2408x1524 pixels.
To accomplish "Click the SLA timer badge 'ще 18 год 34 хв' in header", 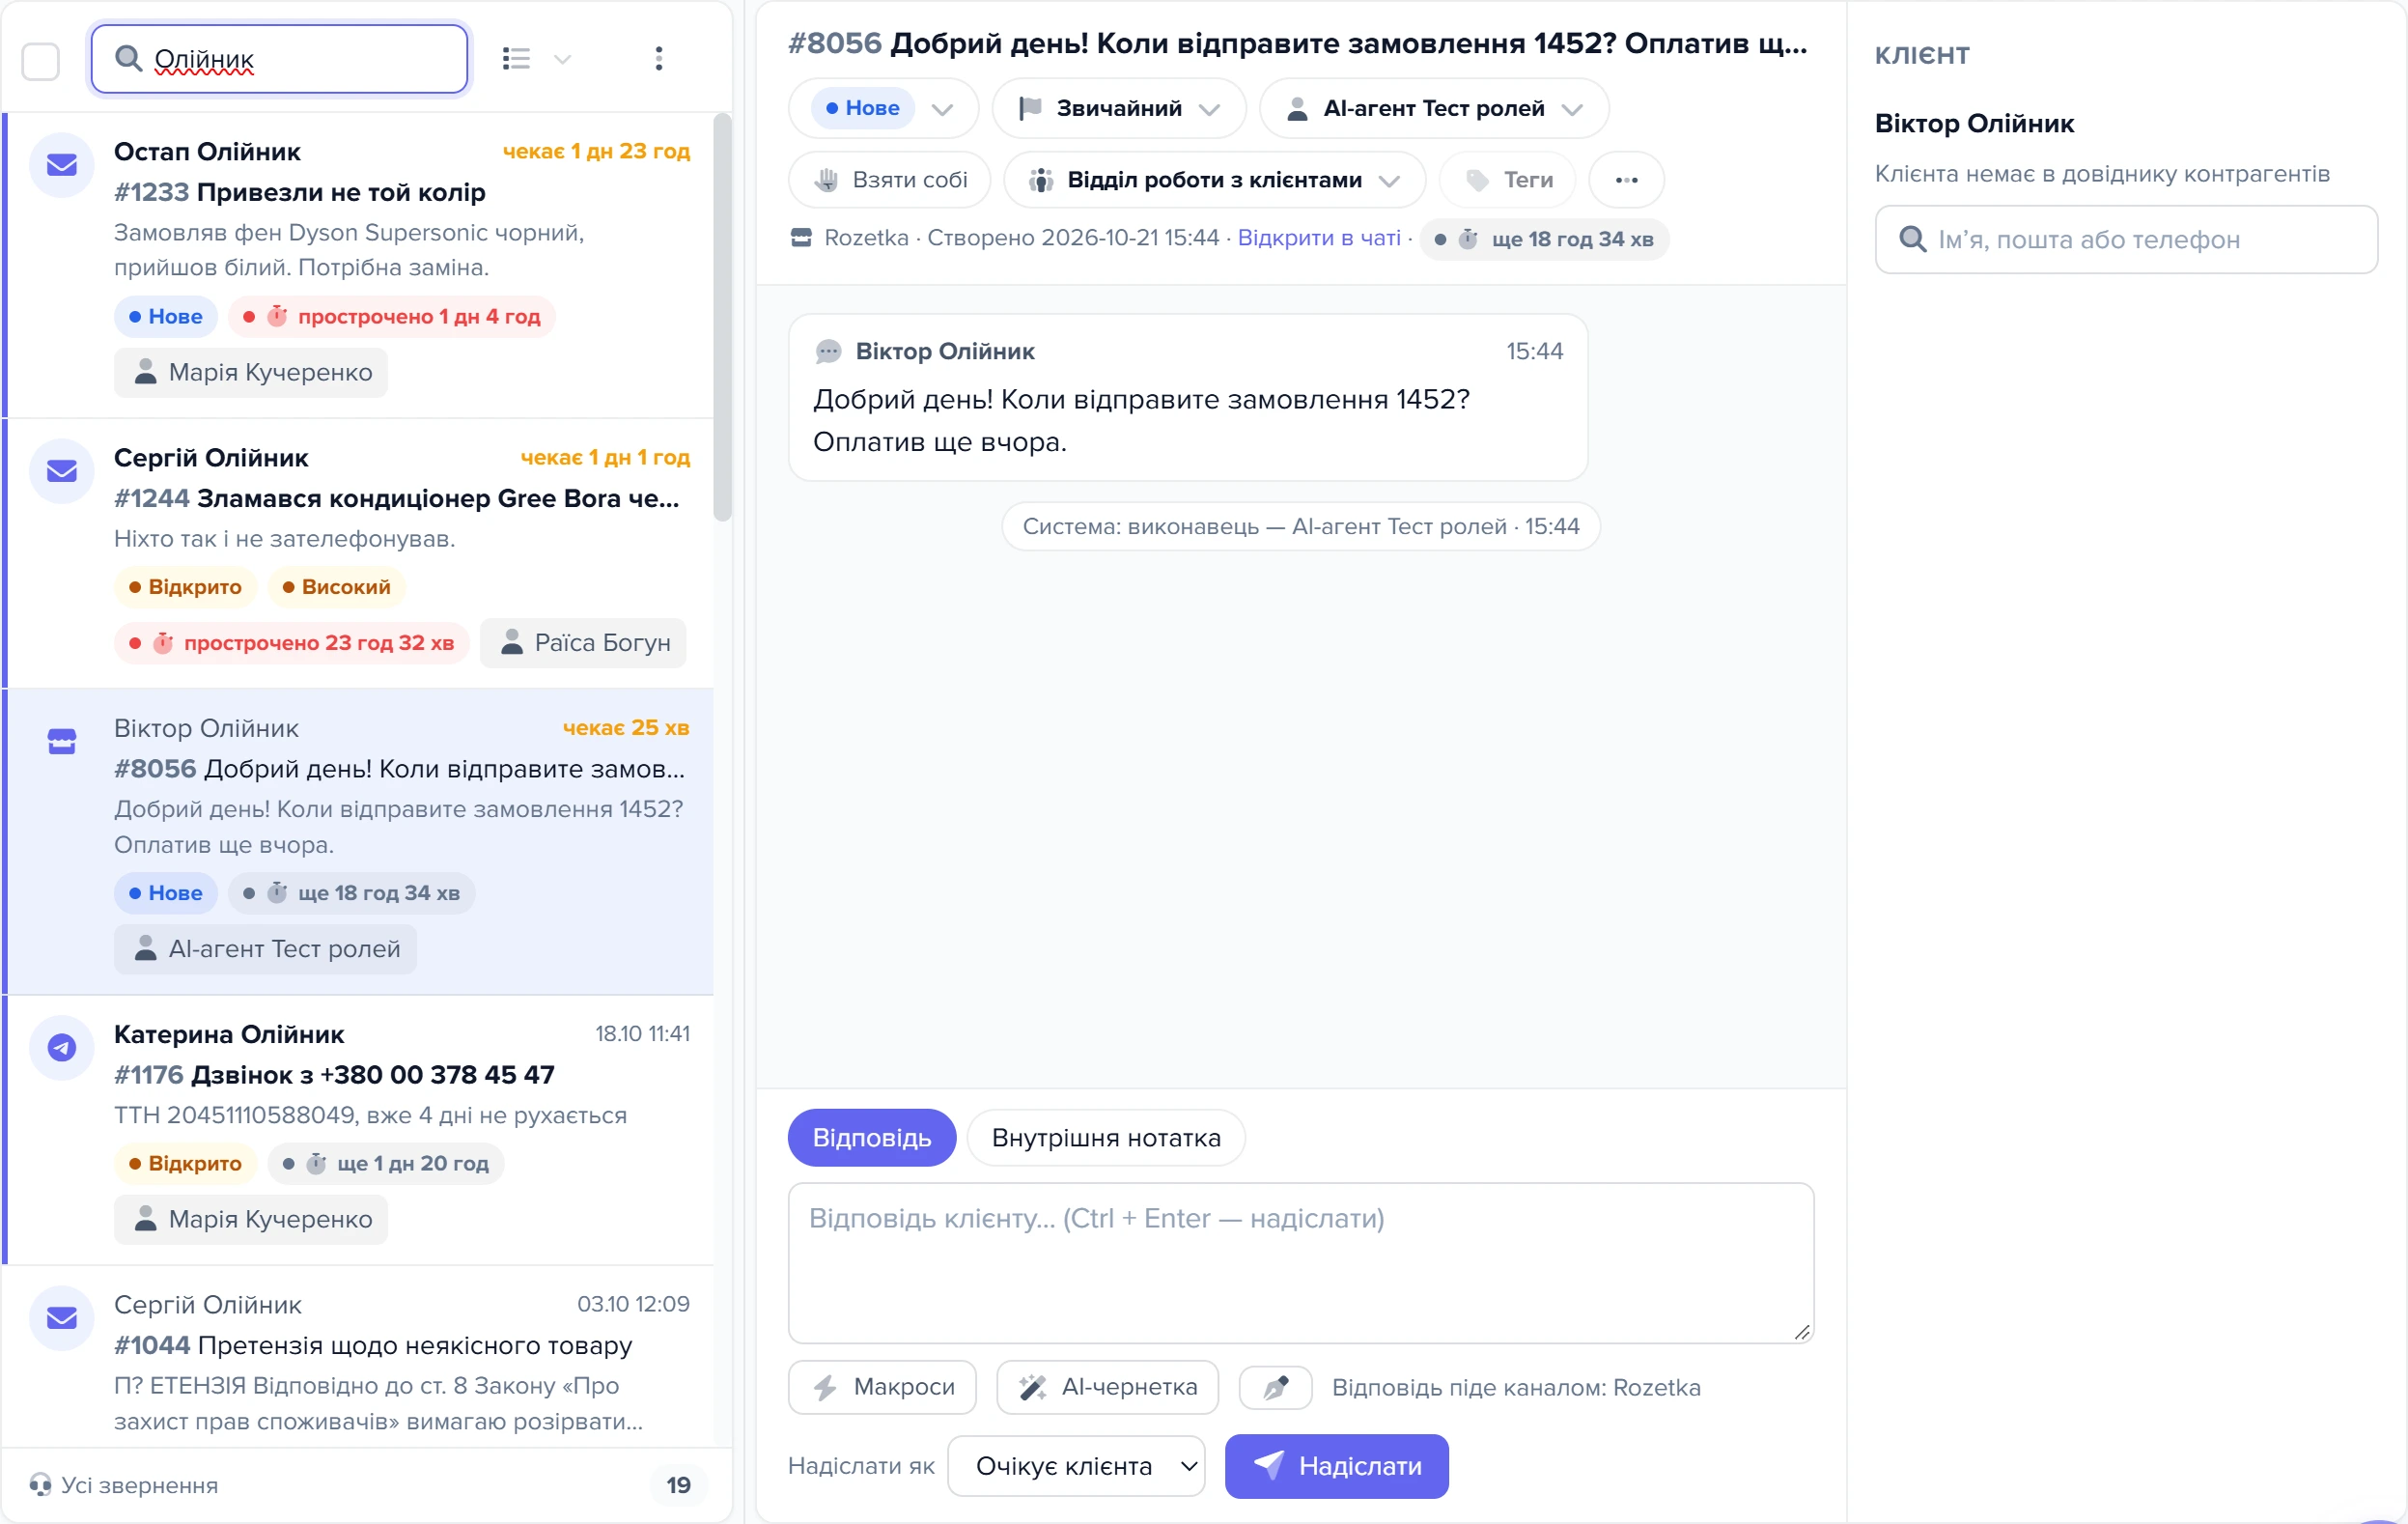I will pyautogui.click(x=1543, y=239).
